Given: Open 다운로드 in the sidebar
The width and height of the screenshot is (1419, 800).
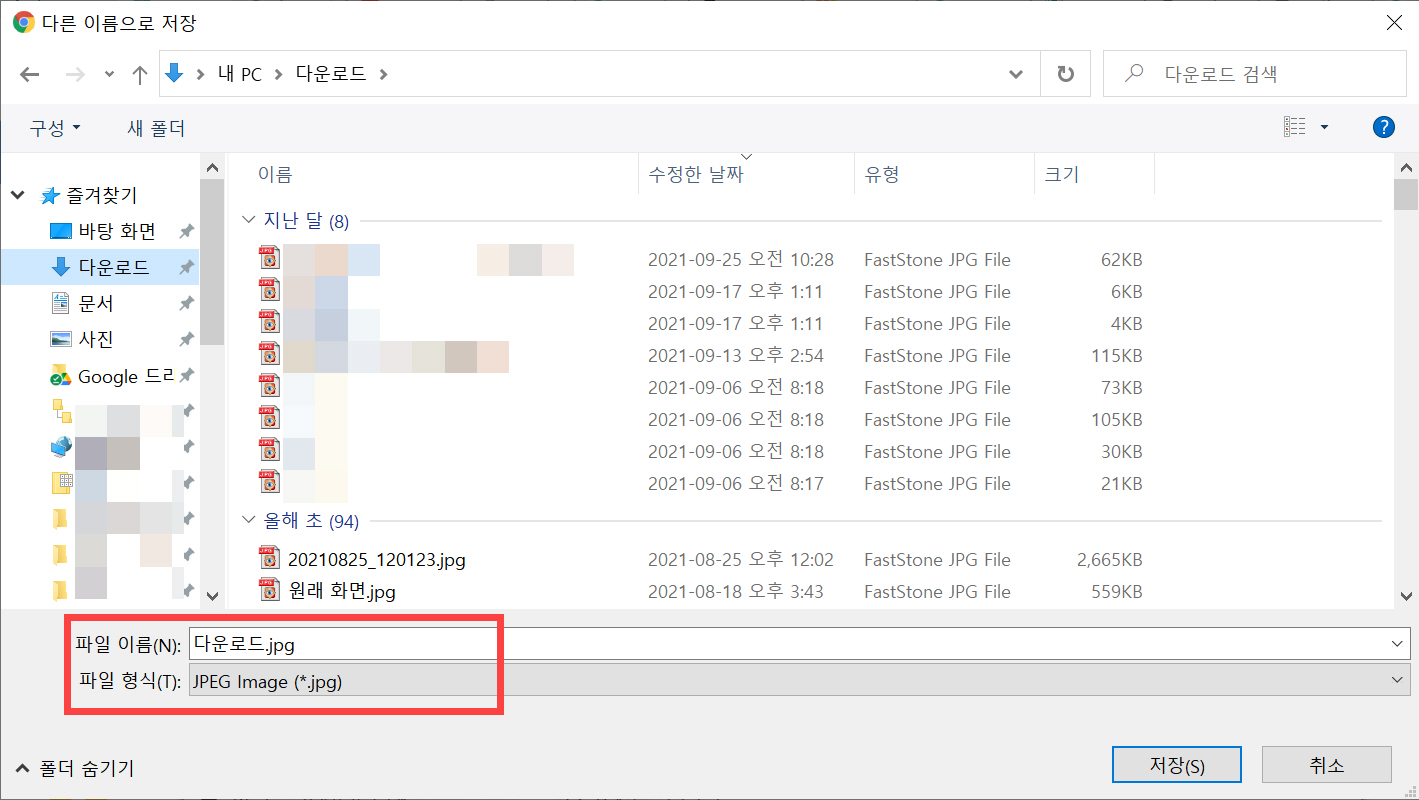Looking at the screenshot, I should pos(114,267).
